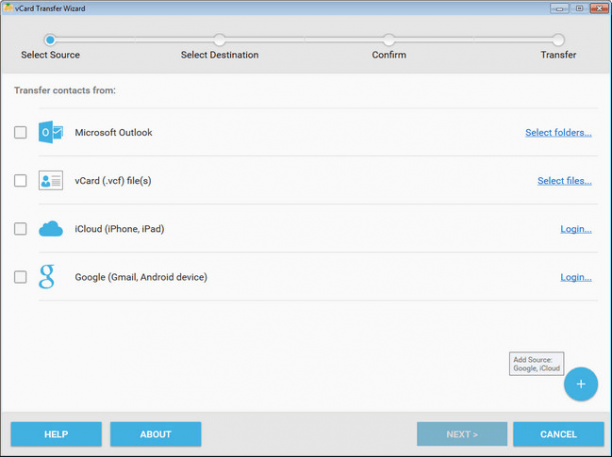Select the Select Source step circle
The width and height of the screenshot is (612, 457).
[50, 39]
